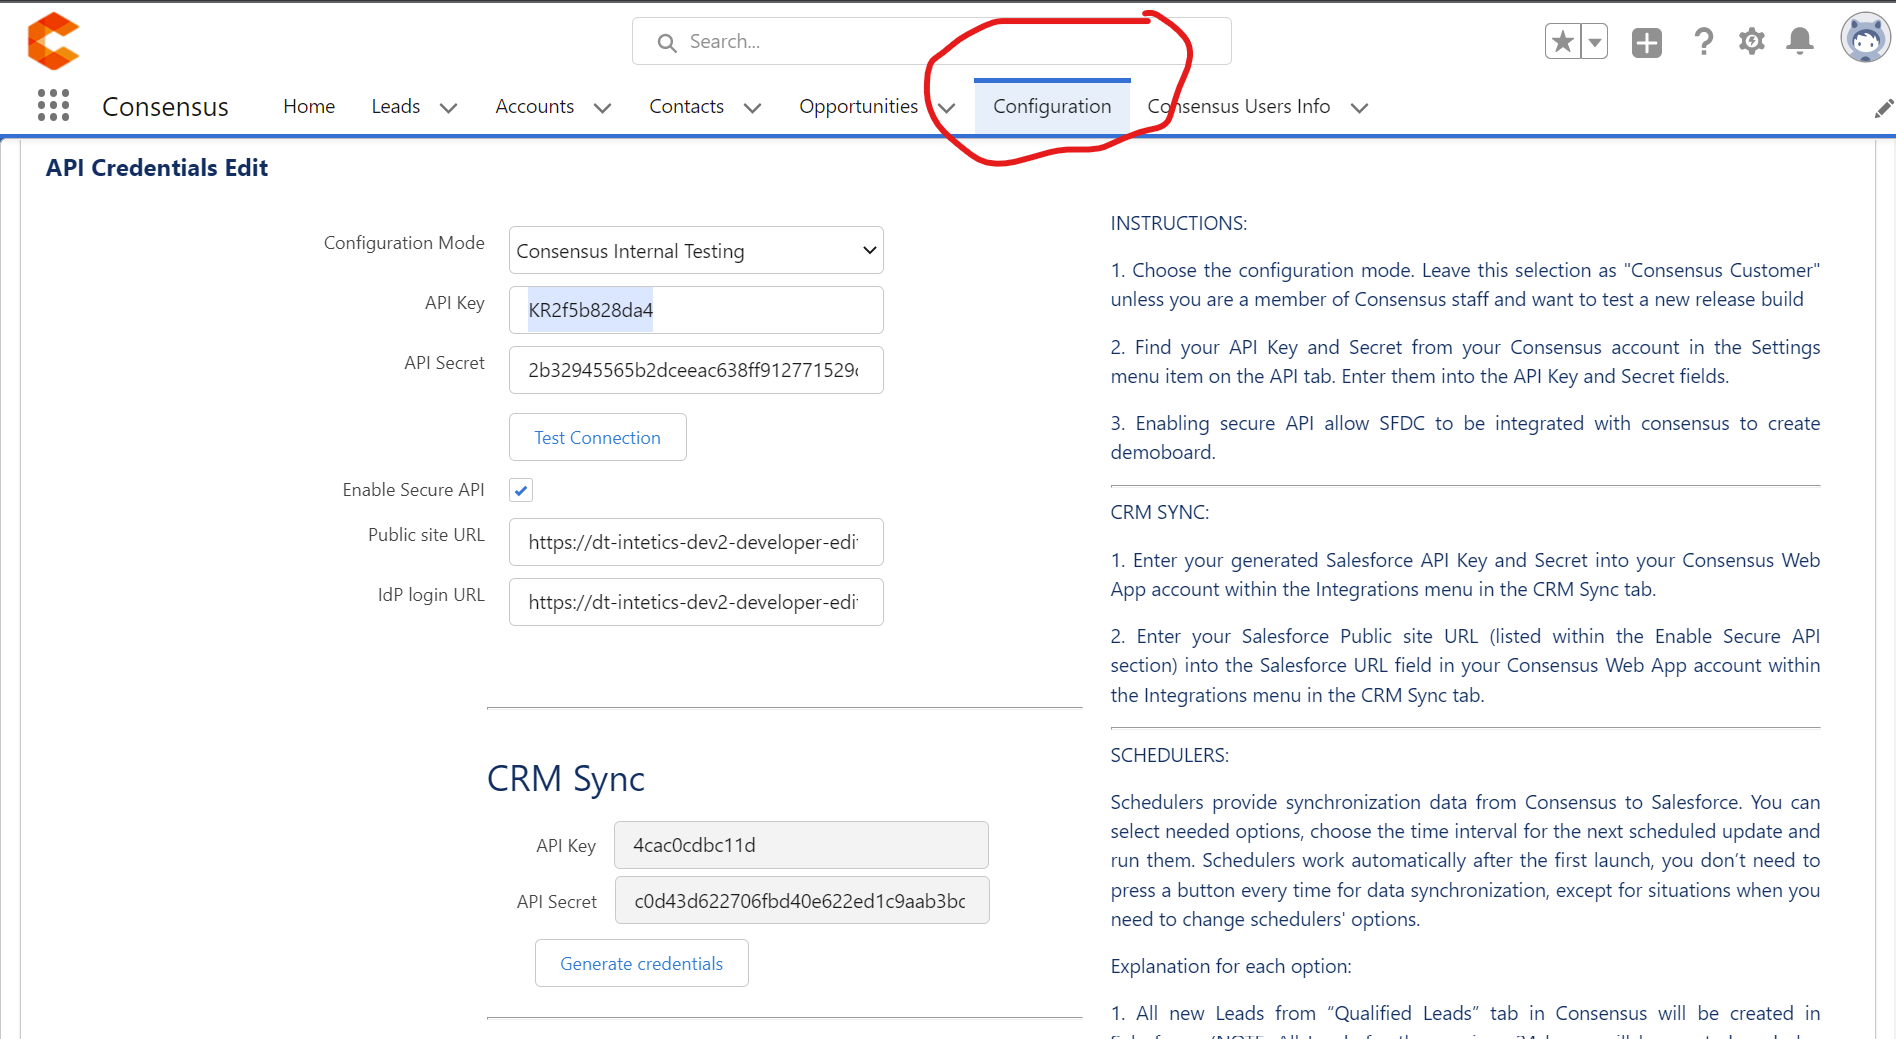Open the Contacts tab
This screenshot has height=1039, width=1896.
(x=687, y=106)
